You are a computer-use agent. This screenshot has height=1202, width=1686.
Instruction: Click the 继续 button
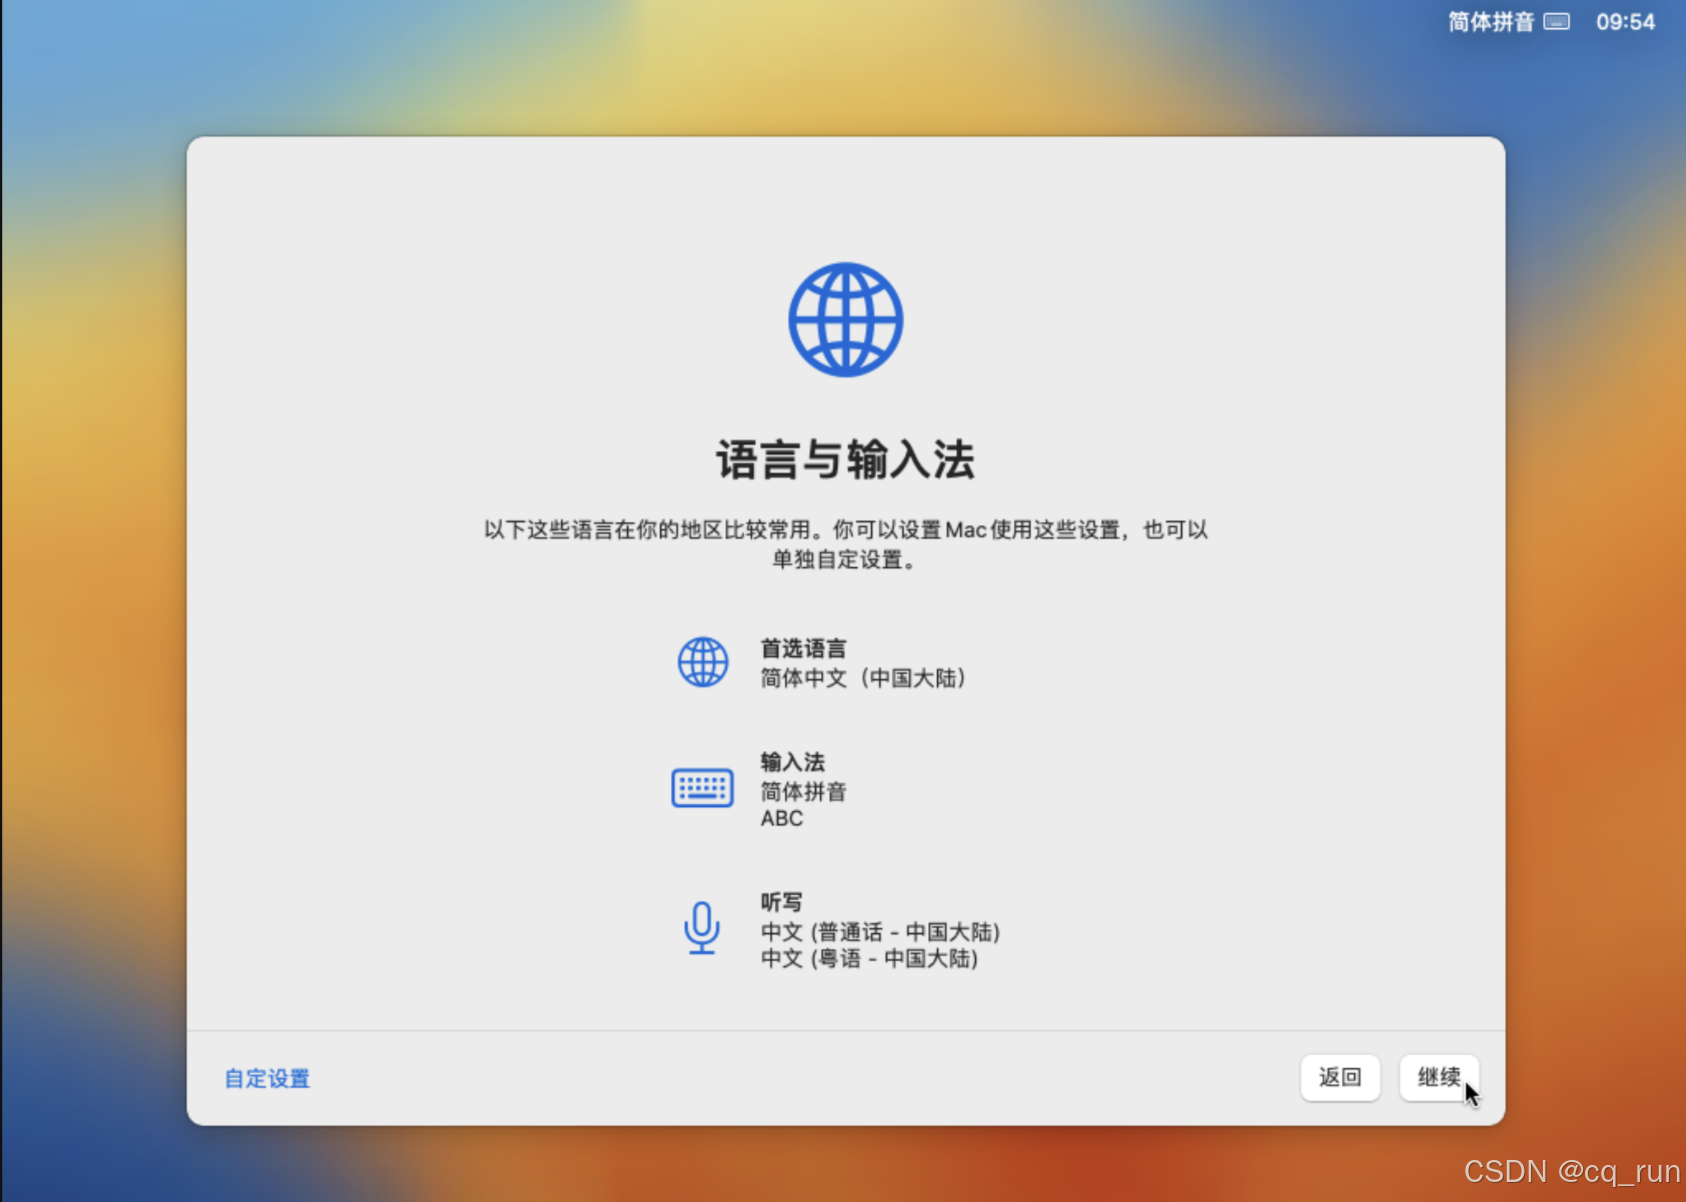pyautogui.click(x=1439, y=1077)
